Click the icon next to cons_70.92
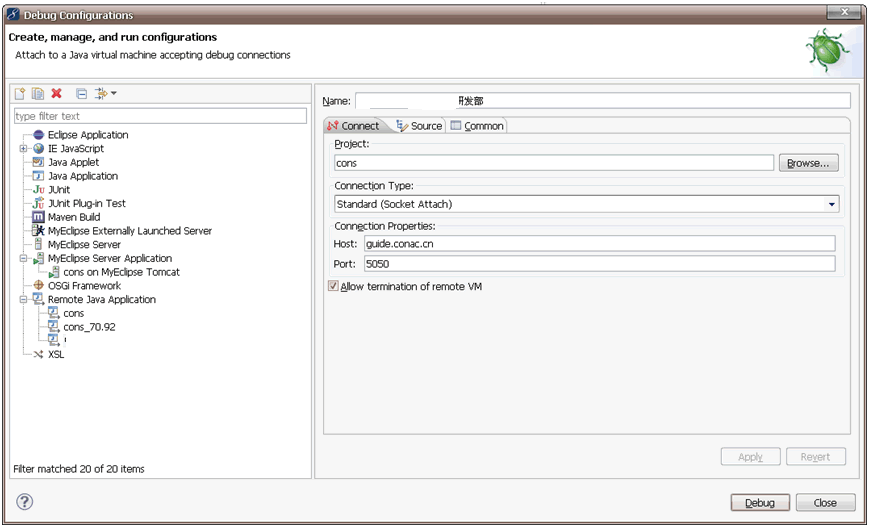The height and width of the screenshot is (527, 869). 54,327
